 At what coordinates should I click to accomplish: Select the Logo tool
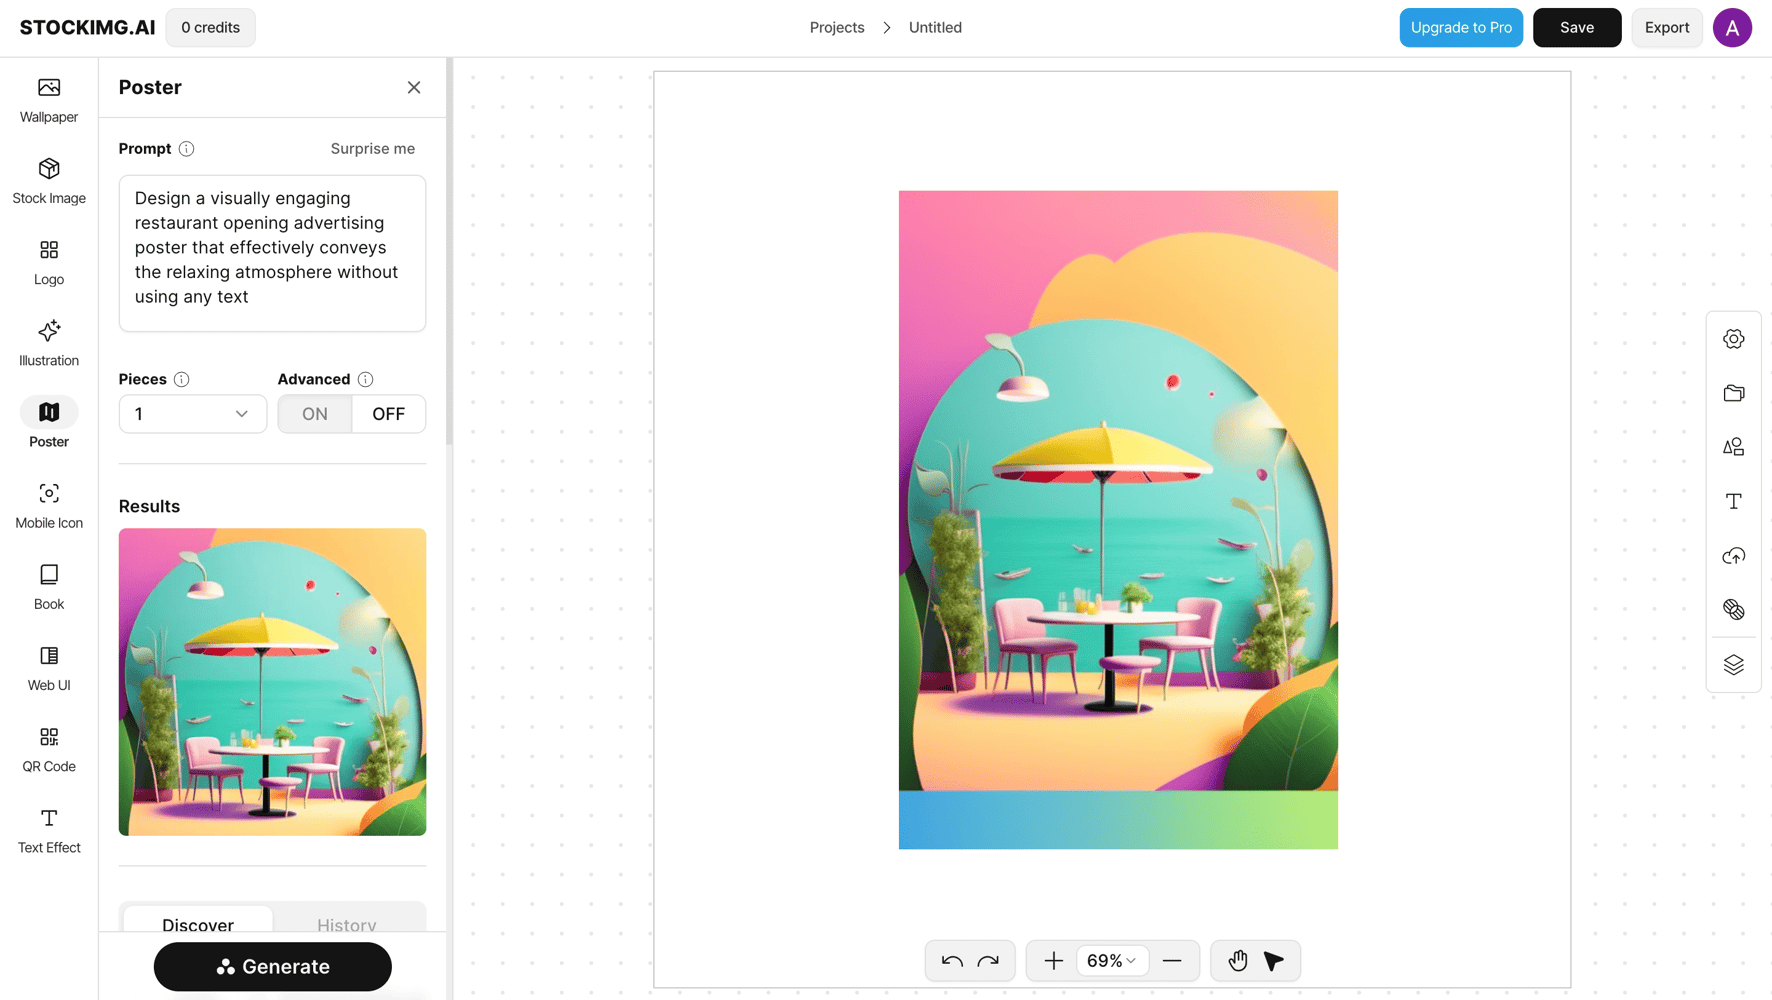coord(48,262)
